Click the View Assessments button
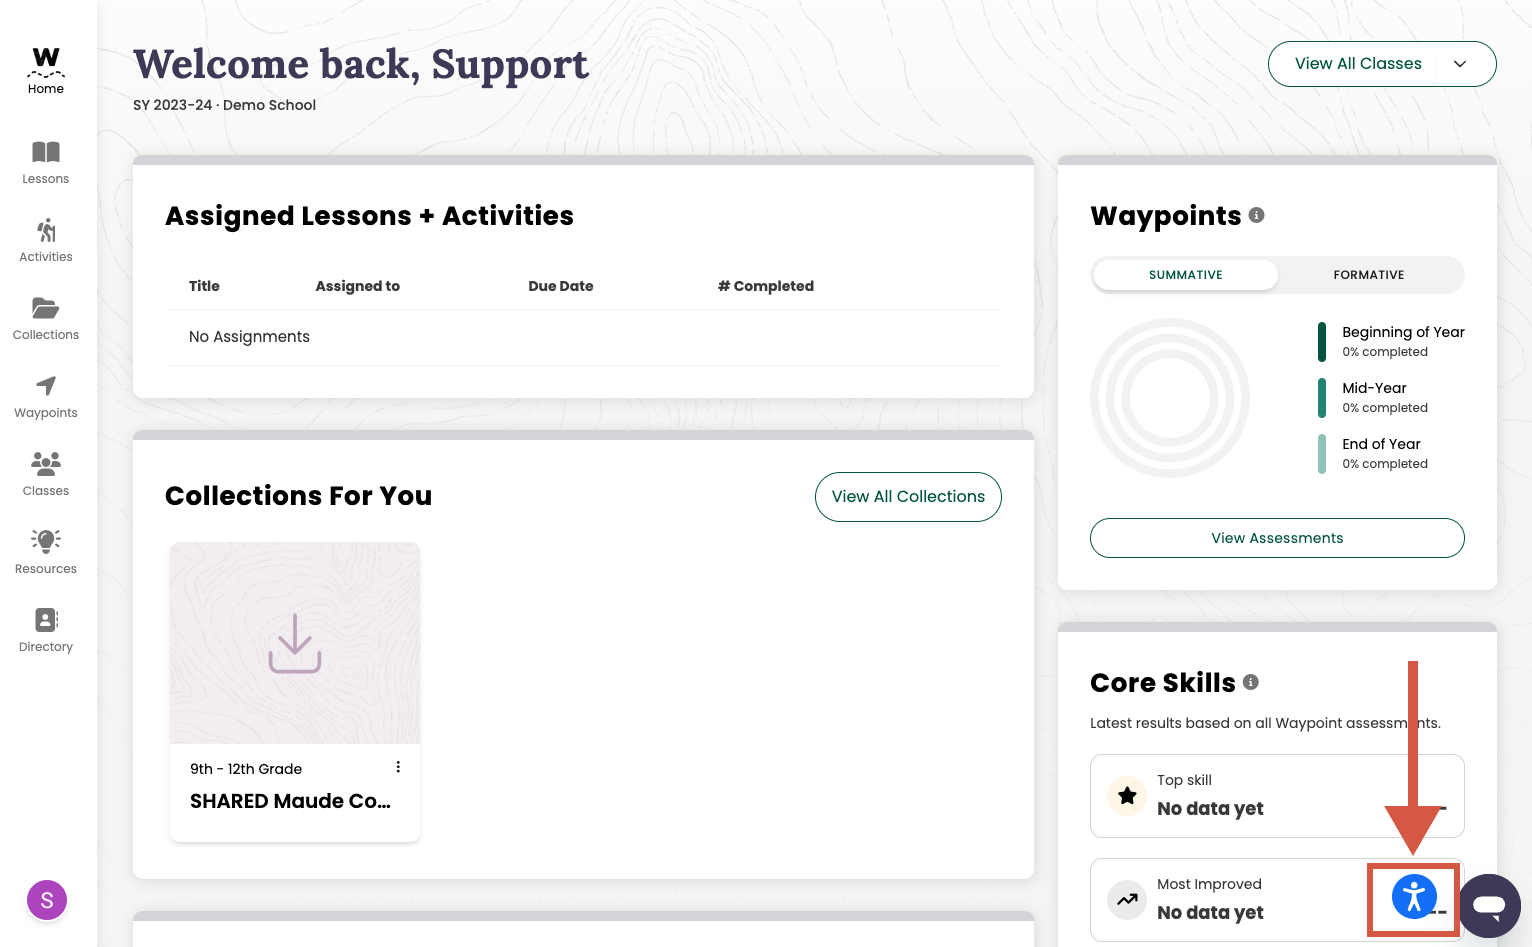Screen dimensions: 1532x947 tap(1277, 538)
